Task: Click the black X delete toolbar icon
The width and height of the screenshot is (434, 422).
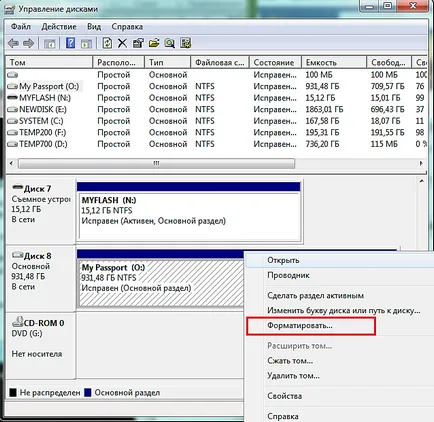Action: 122,43
